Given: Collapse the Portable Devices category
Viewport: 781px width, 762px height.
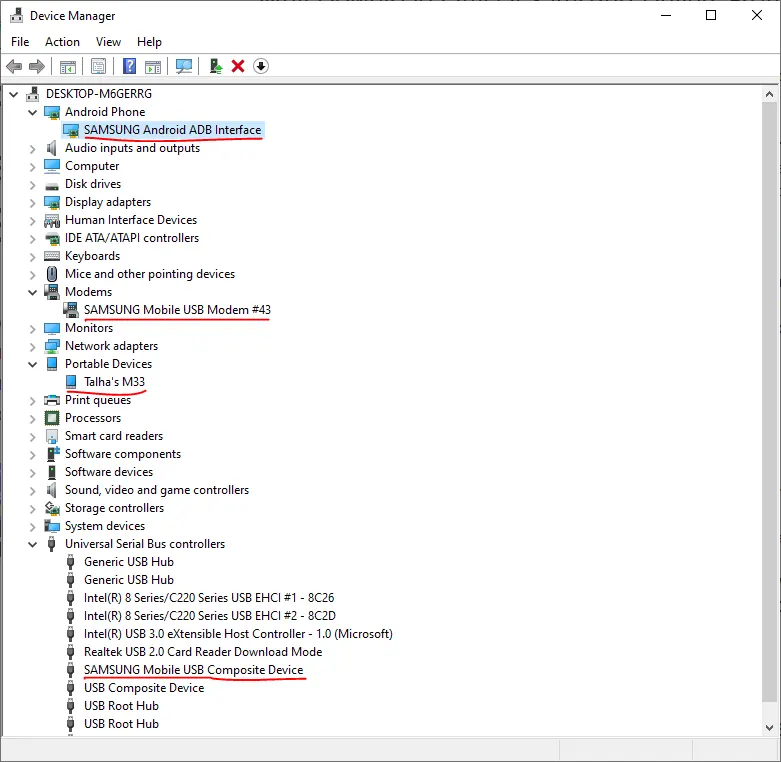Looking at the screenshot, I should [x=32, y=365].
